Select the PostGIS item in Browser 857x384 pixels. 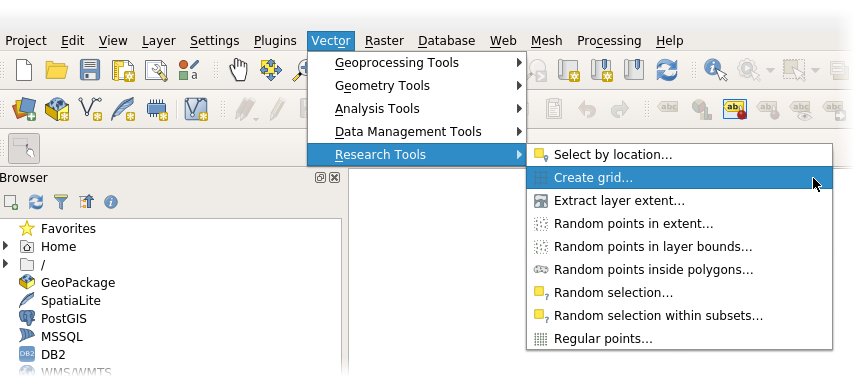63,318
